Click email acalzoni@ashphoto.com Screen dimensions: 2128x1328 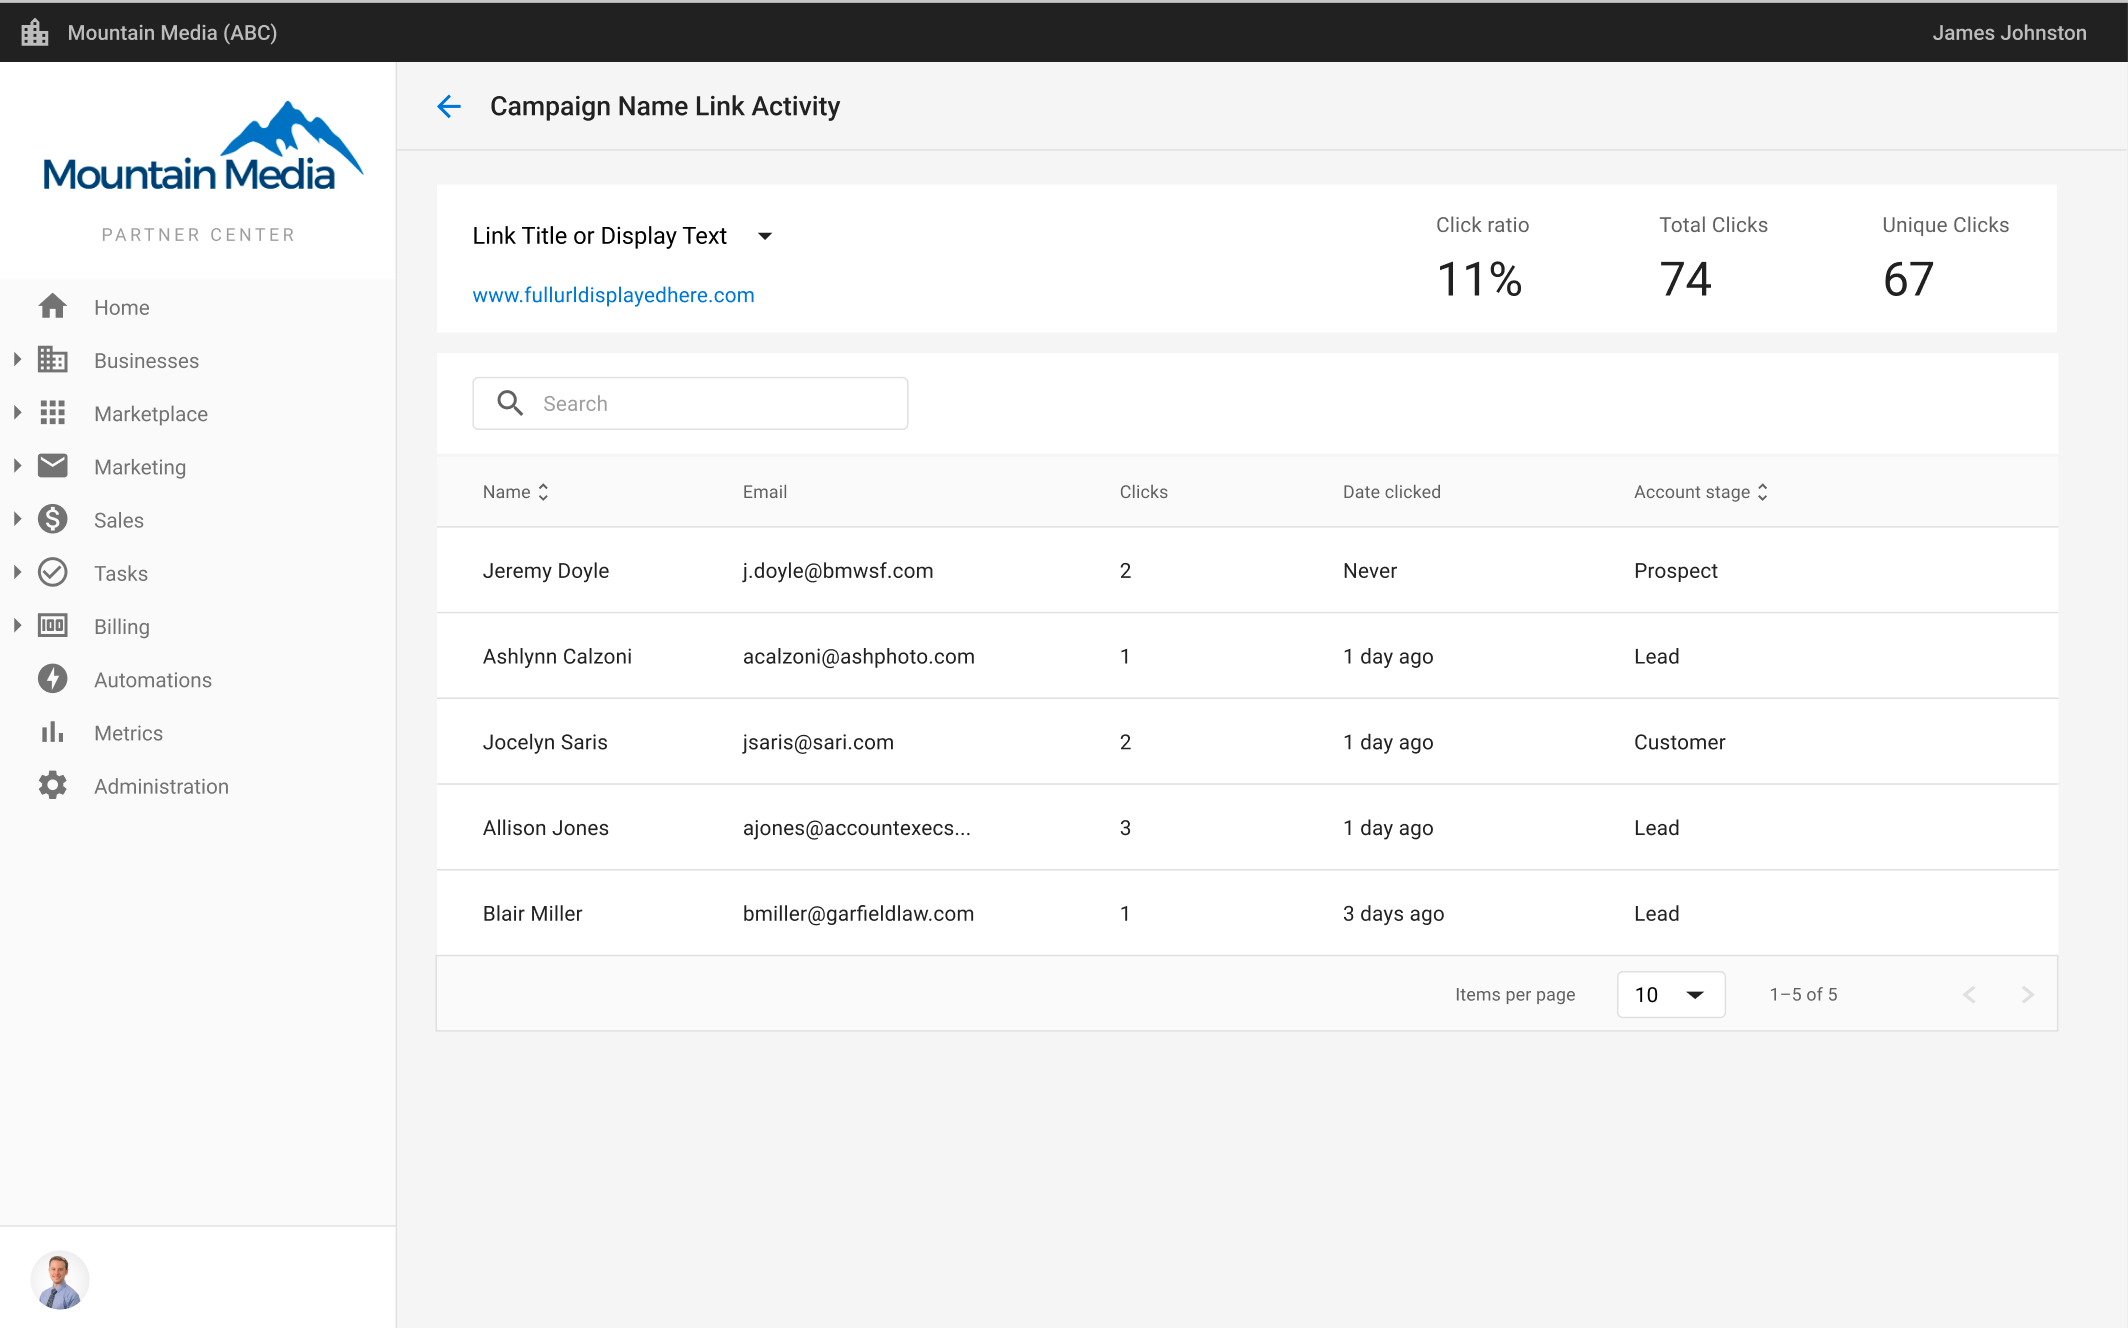tap(859, 657)
